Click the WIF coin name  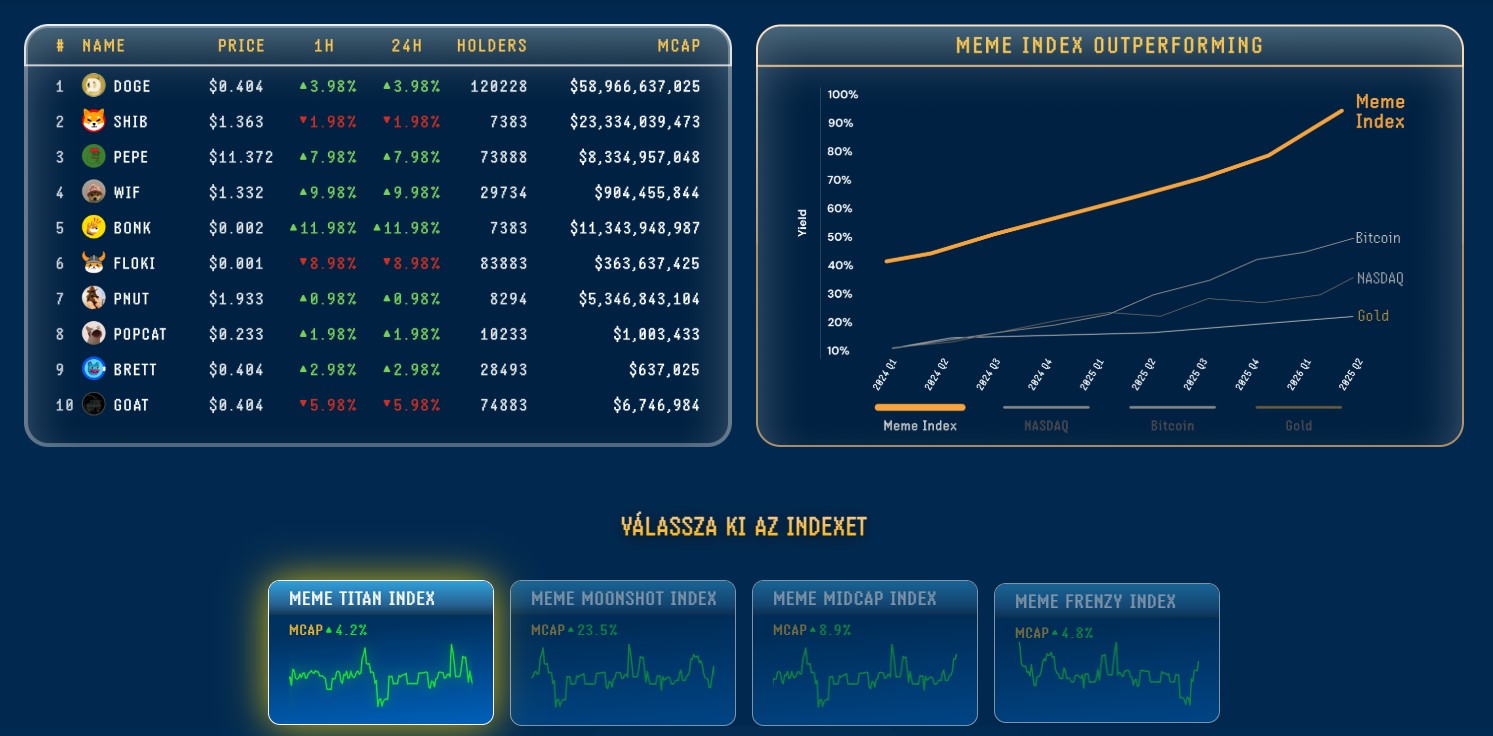pyautogui.click(x=126, y=193)
